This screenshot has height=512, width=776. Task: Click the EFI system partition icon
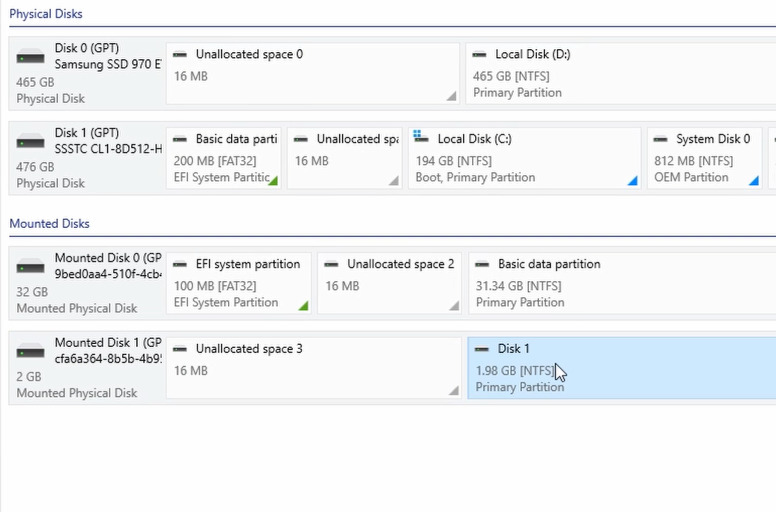[x=180, y=264]
